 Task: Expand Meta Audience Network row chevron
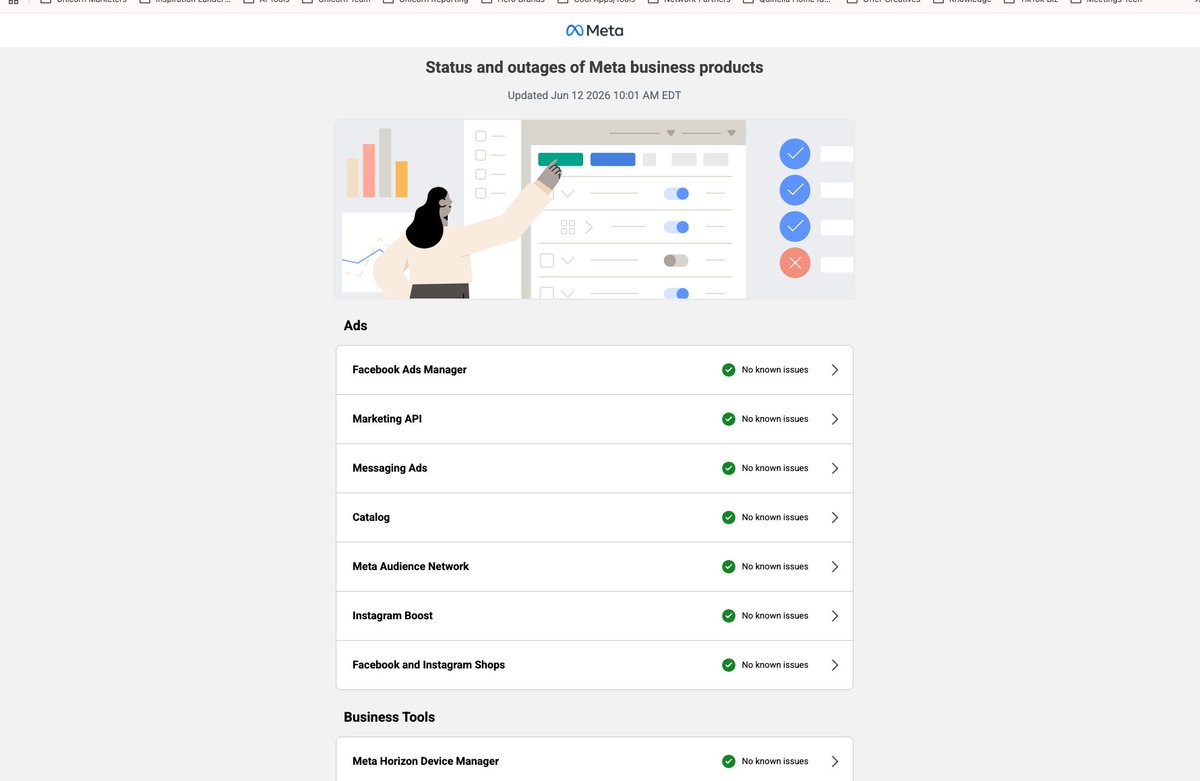(835, 566)
